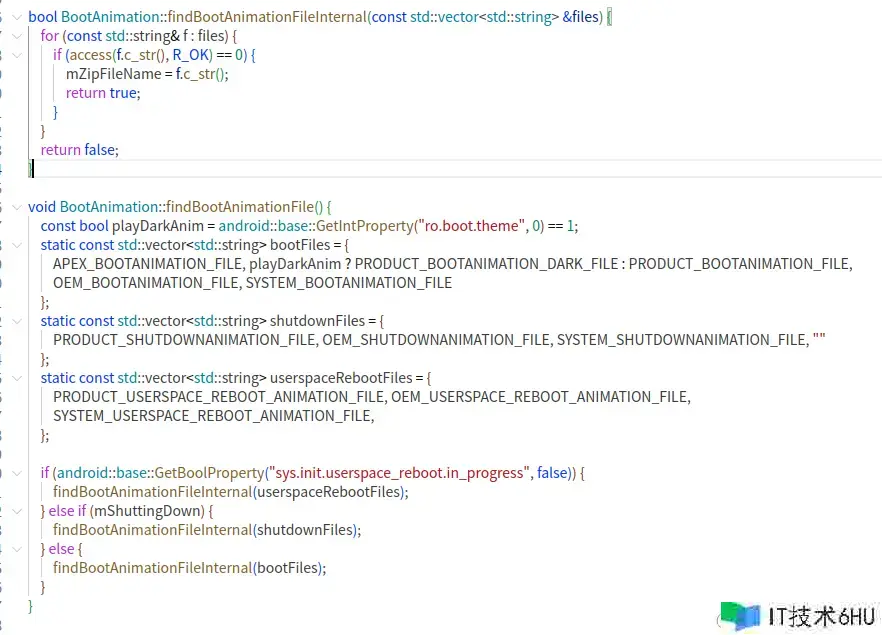The width and height of the screenshot is (882, 635).
Task: Fold the userspaceRebootFiles vector initializer
Action: [x=17, y=378]
